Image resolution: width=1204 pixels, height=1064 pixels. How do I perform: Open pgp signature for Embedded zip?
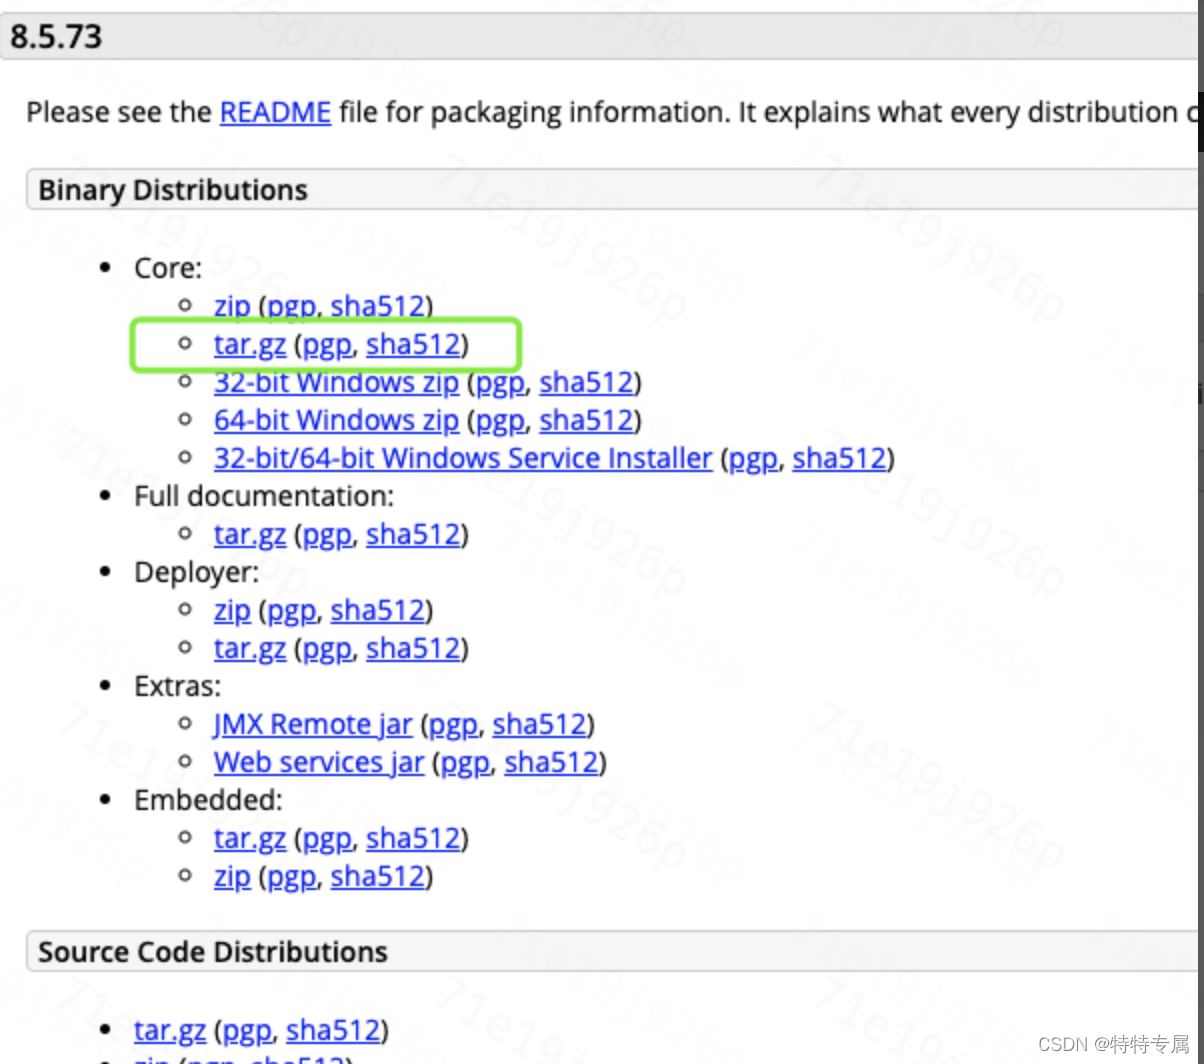[x=290, y=876]
